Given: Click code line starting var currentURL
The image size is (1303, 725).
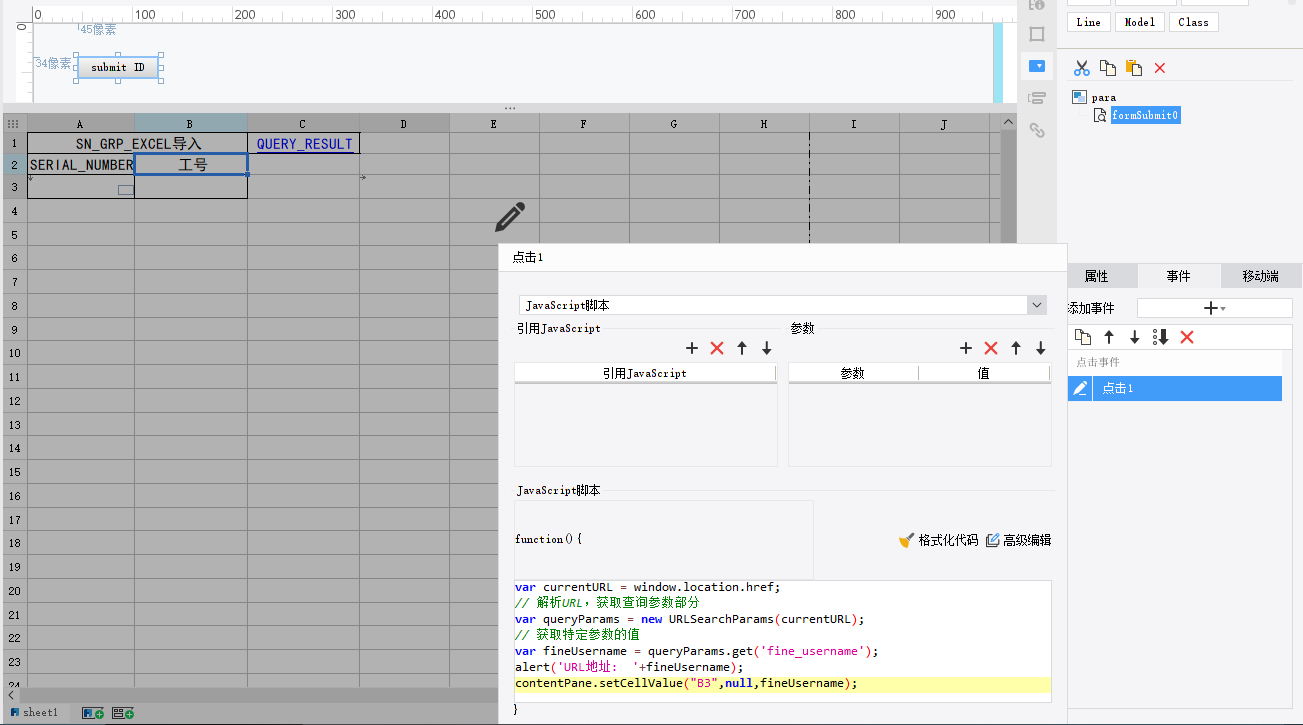Looking at the screenshot, I should 647,587.
